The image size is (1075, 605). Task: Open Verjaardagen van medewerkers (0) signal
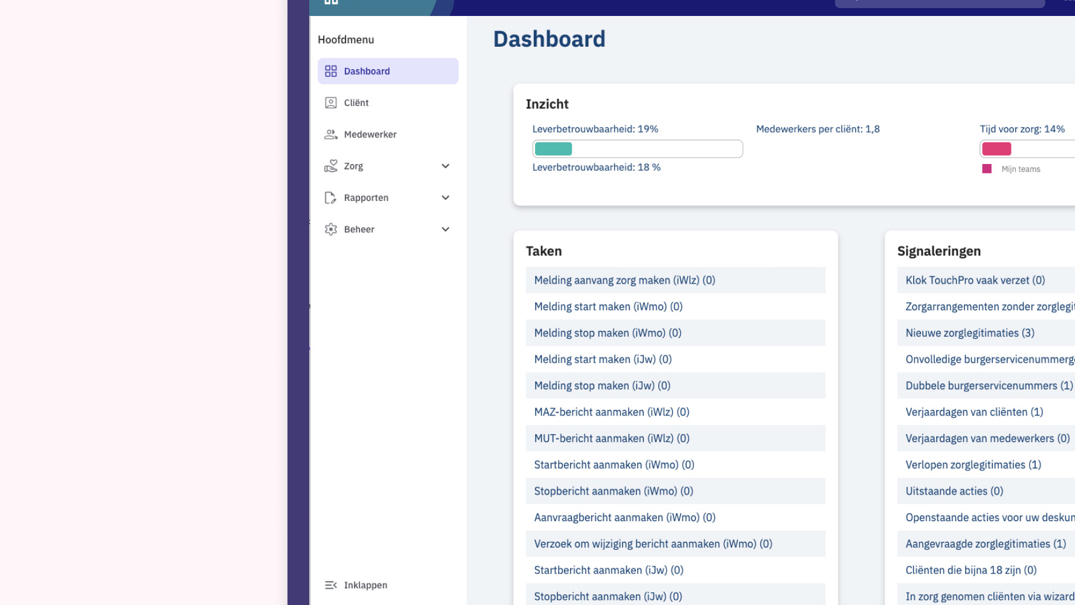986,438
